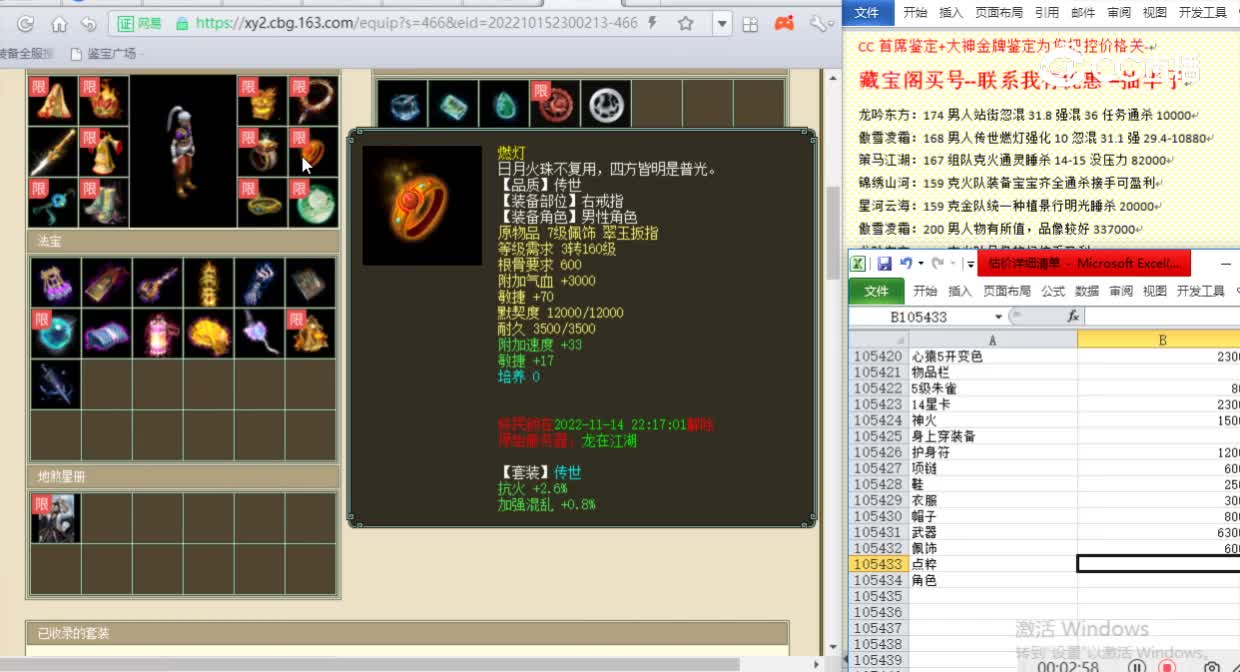
Task: Open 开发工具 tab in the Word window
Action: [1202, 13]
